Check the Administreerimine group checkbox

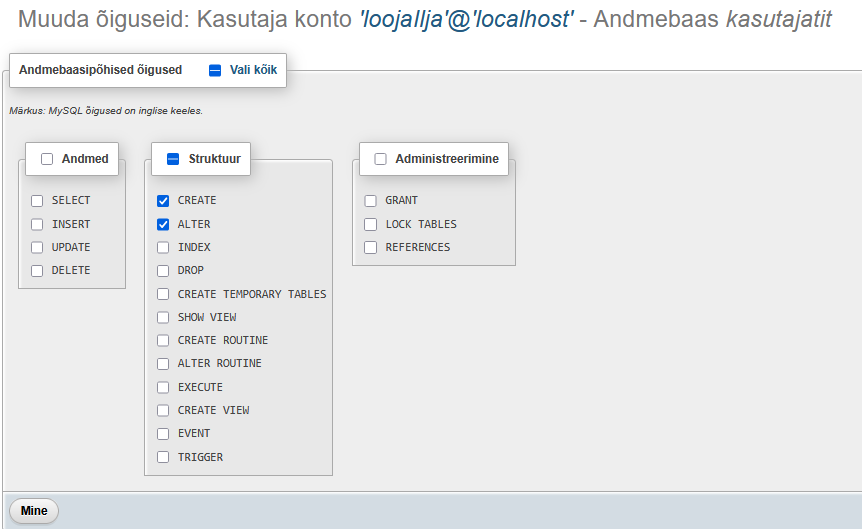tap(380, 159)
